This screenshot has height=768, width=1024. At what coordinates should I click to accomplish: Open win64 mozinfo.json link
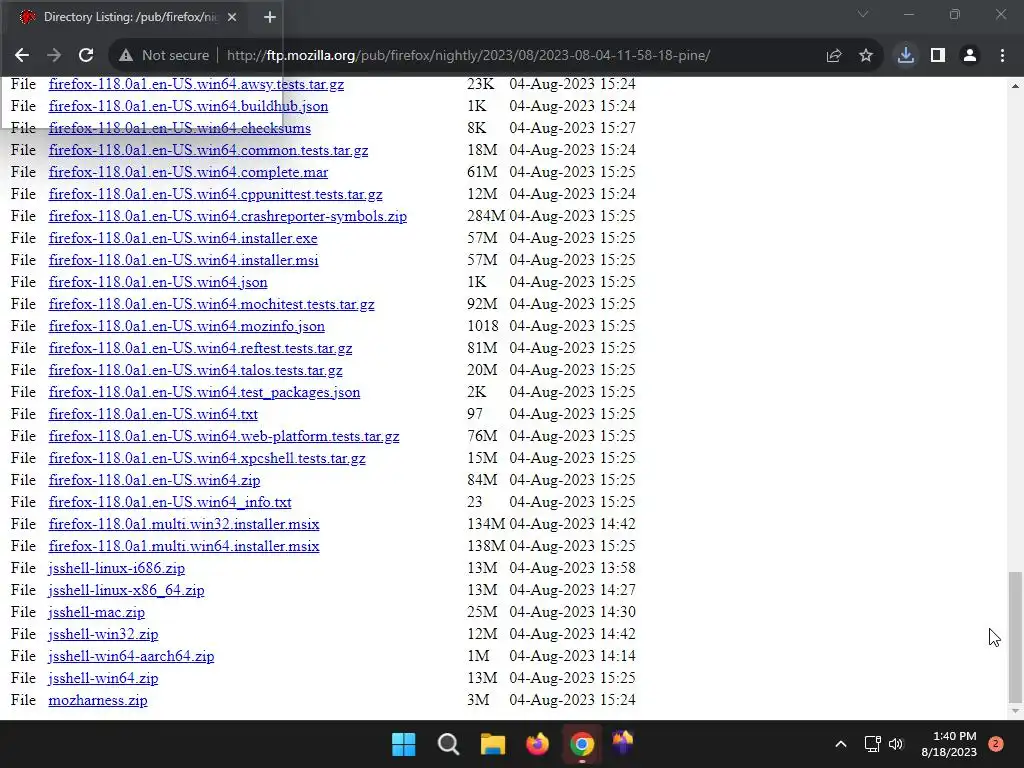coord(186,326)
